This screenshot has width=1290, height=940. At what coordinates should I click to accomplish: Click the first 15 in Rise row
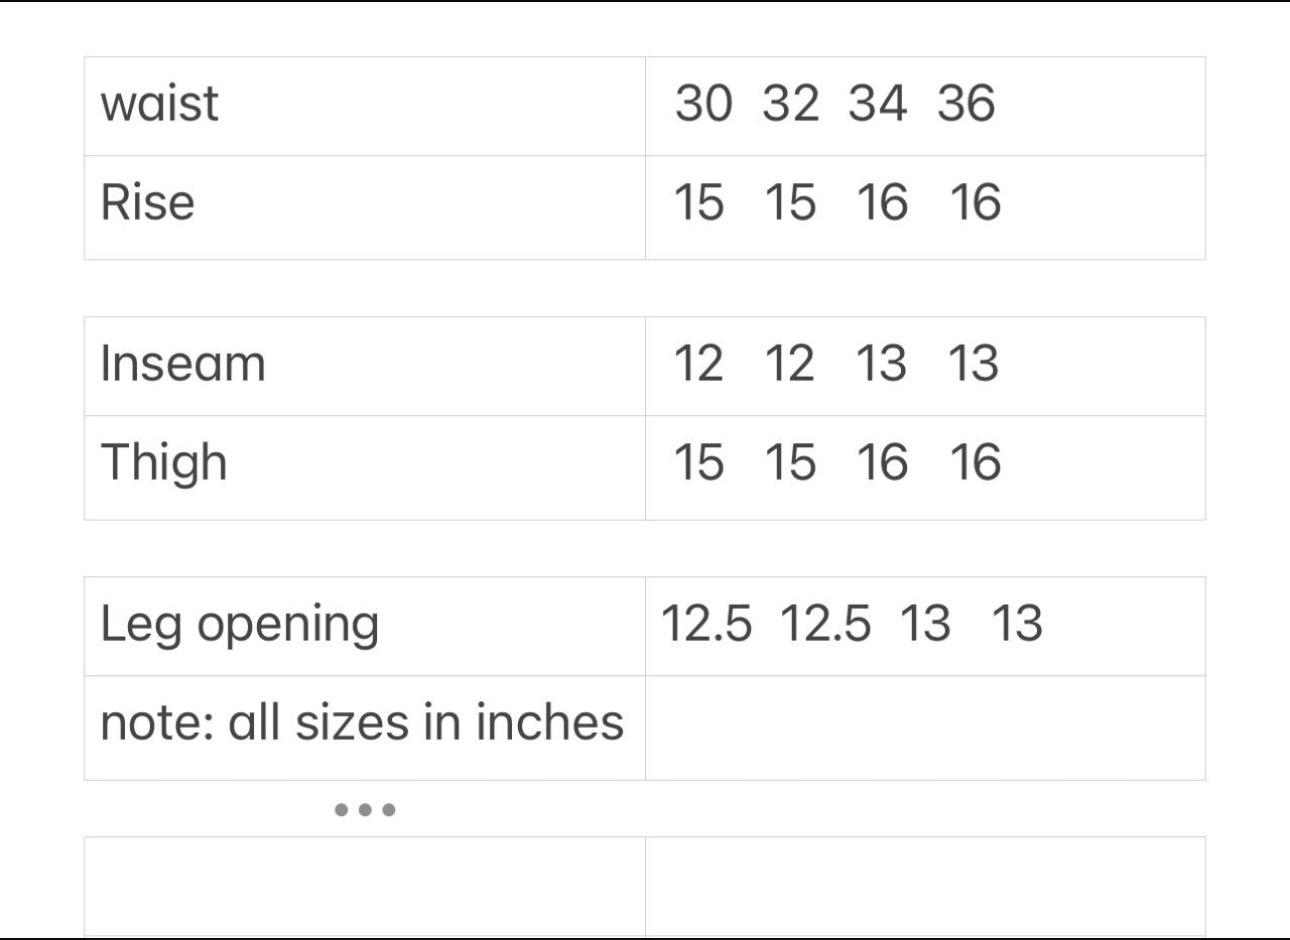pos(699,203)
